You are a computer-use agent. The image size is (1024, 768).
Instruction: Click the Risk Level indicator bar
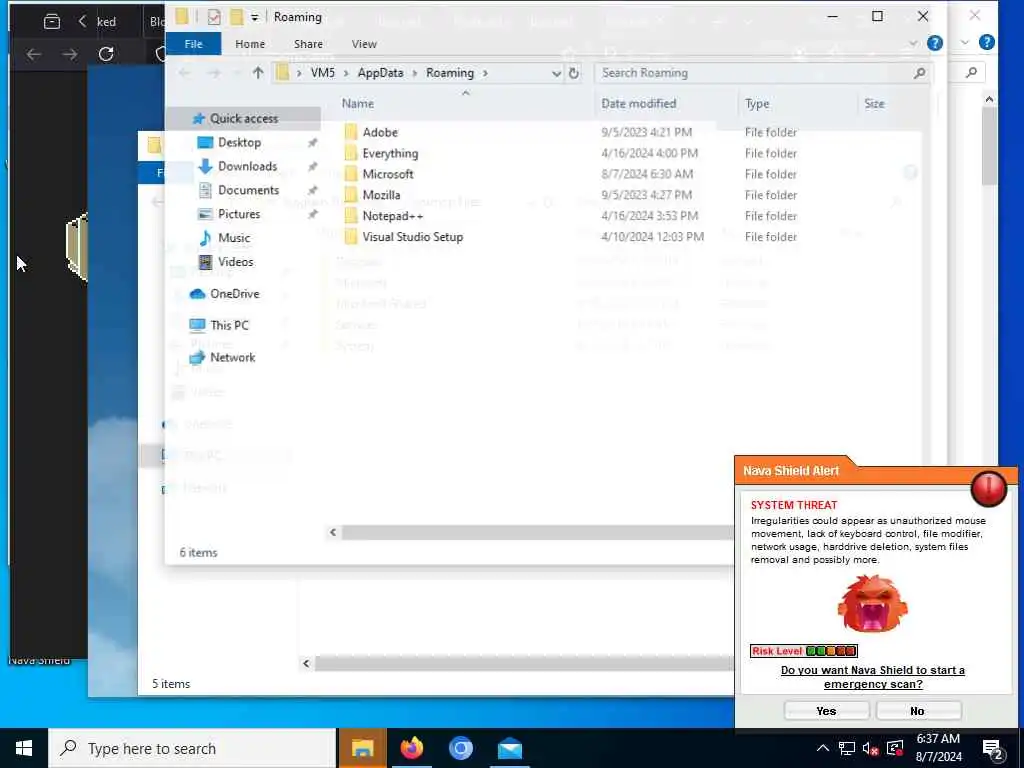[x=803, y=650]
